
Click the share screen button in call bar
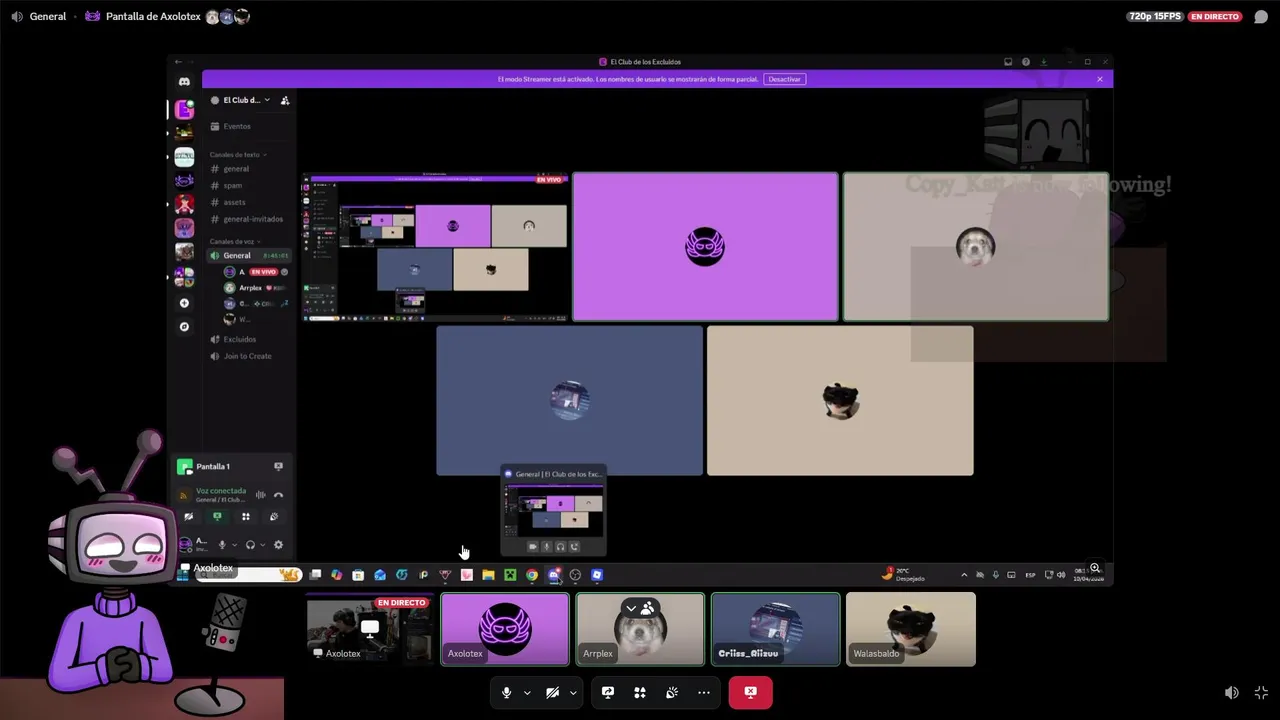tap(607, 692)
